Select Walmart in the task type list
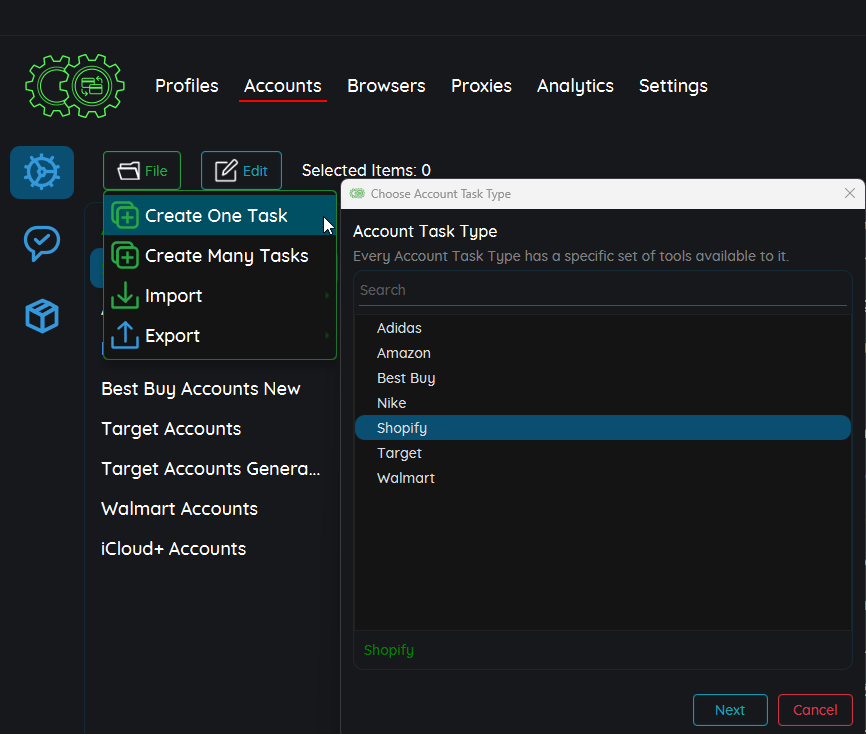866x734 pixels. pyautogui.click(x=406, y=478)
